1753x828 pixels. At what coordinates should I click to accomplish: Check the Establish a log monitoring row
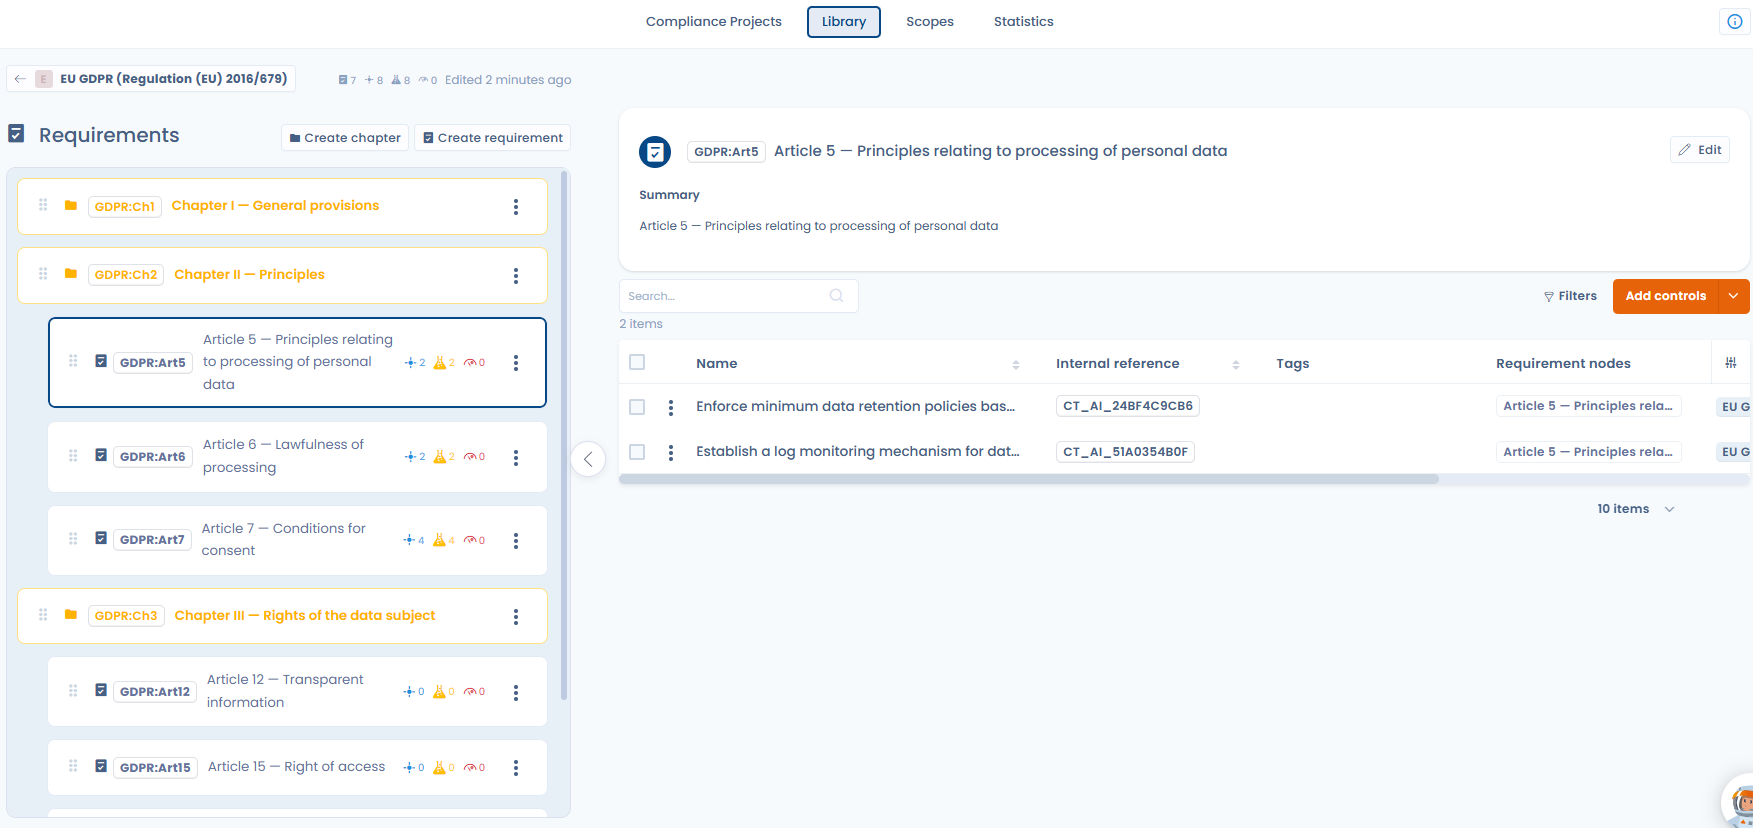point(637,452)
